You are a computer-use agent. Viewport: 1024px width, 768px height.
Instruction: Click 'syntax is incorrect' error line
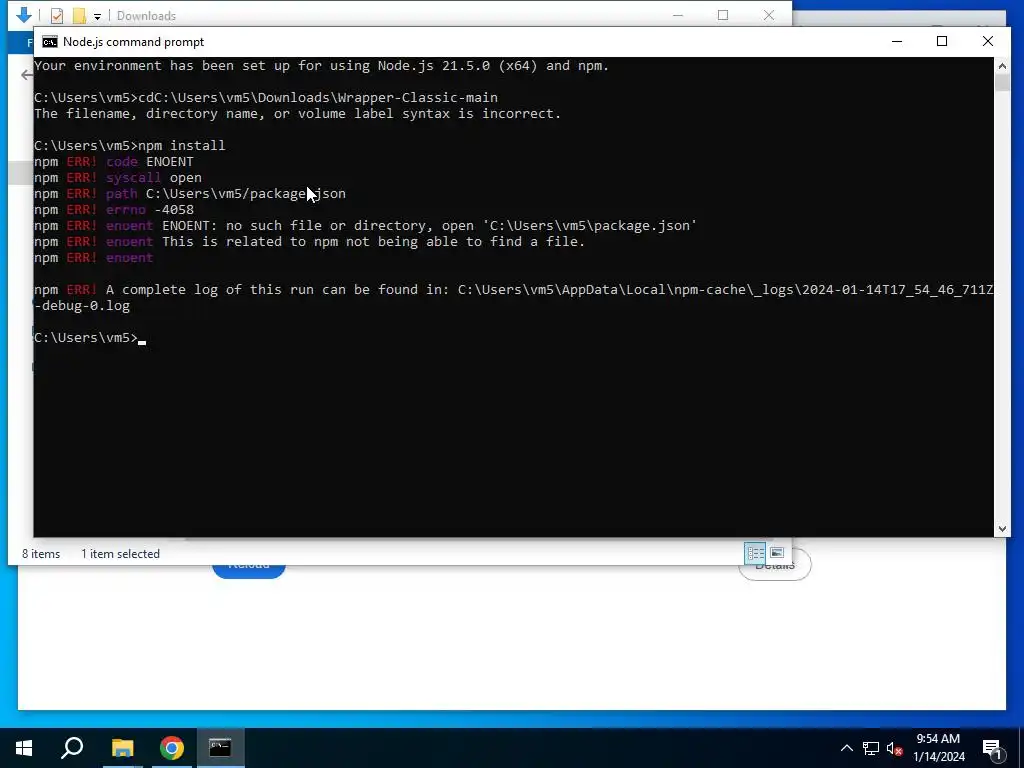click(298, 114)
